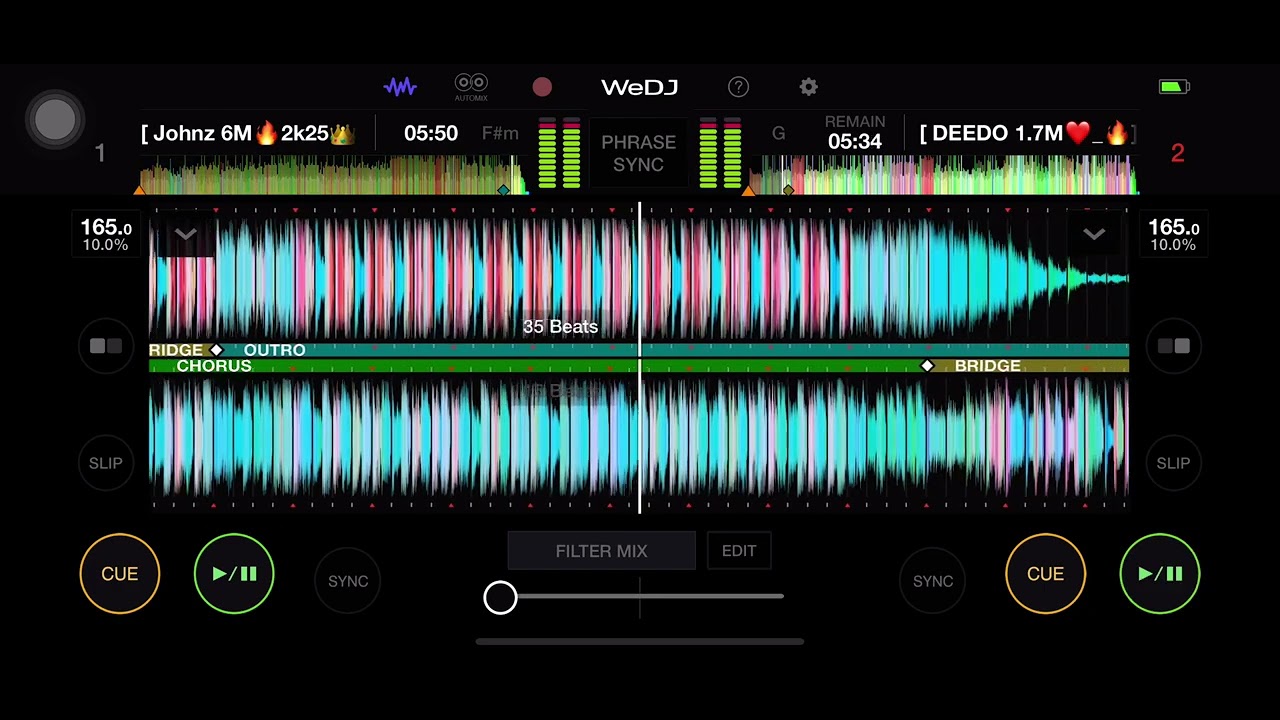
Task: Tap the deck 1 jog wheel button
Action: point(55,120)
